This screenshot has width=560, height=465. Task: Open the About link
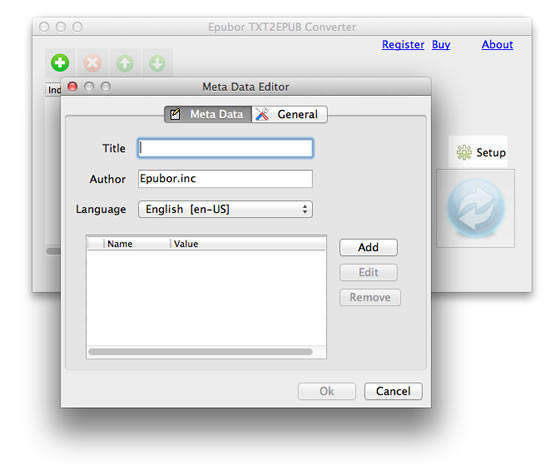coord(497,45)
